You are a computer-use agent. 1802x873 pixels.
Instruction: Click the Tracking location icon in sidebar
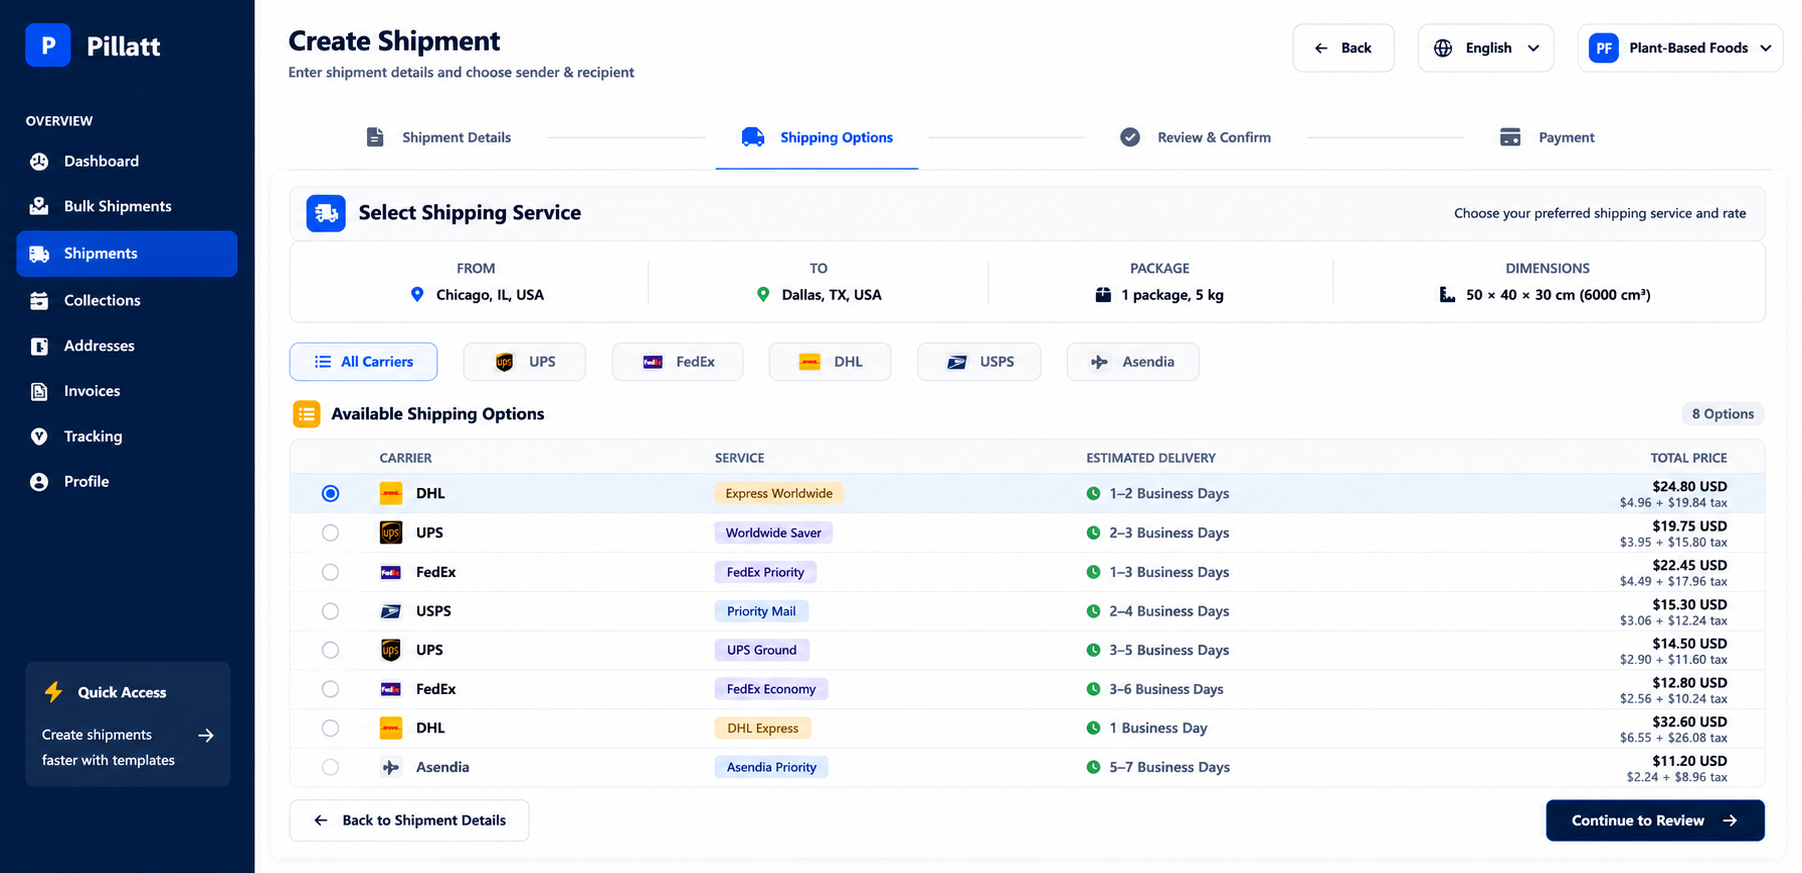point(39,436)
